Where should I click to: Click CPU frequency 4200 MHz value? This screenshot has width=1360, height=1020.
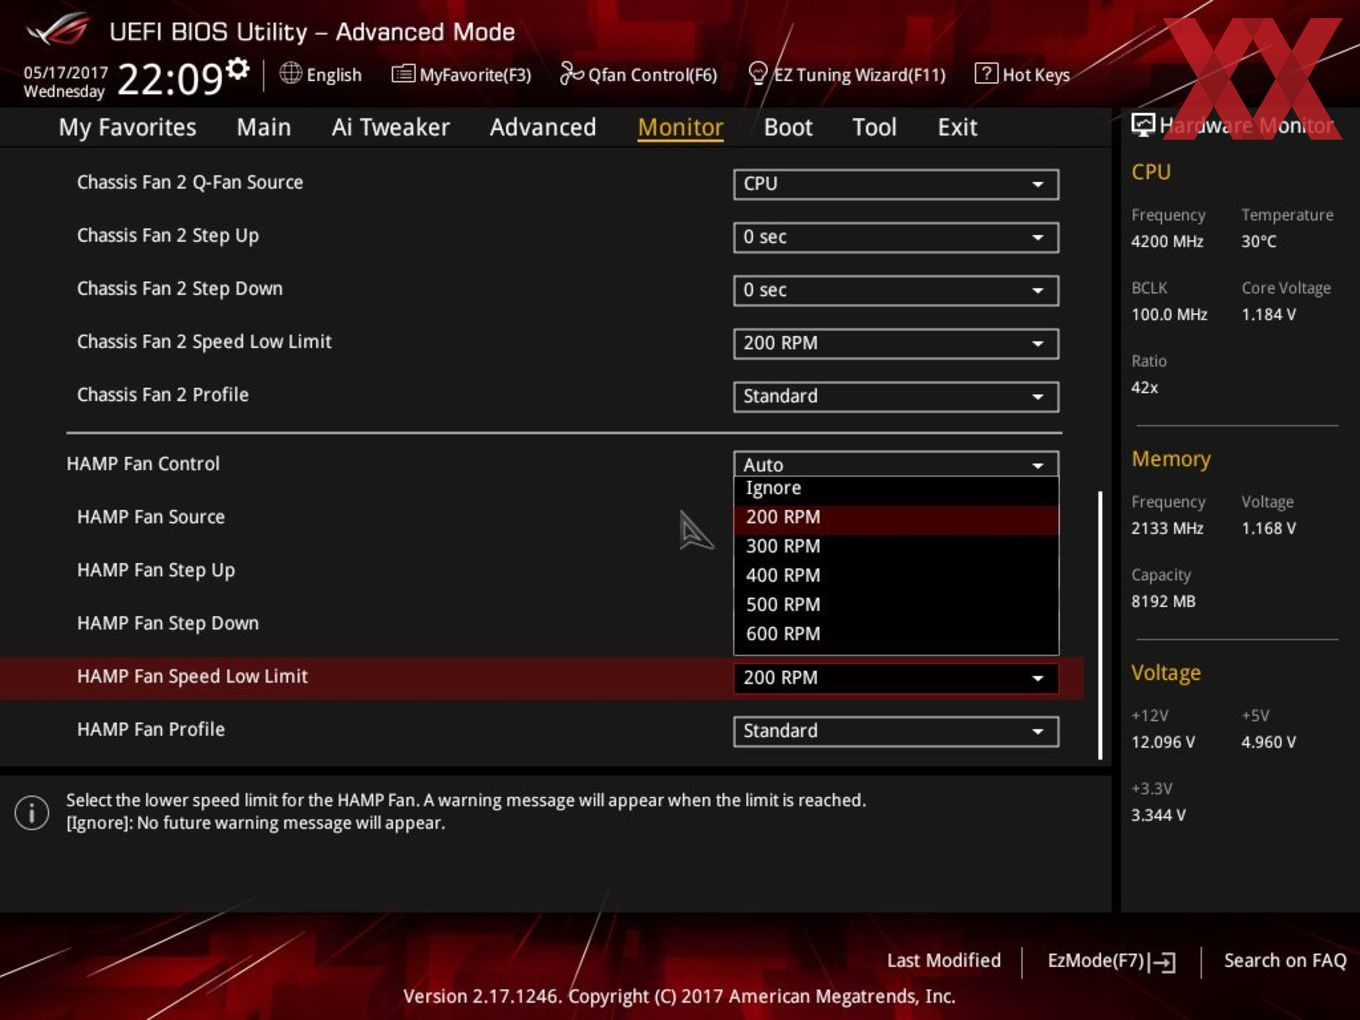coord(1167,241)
